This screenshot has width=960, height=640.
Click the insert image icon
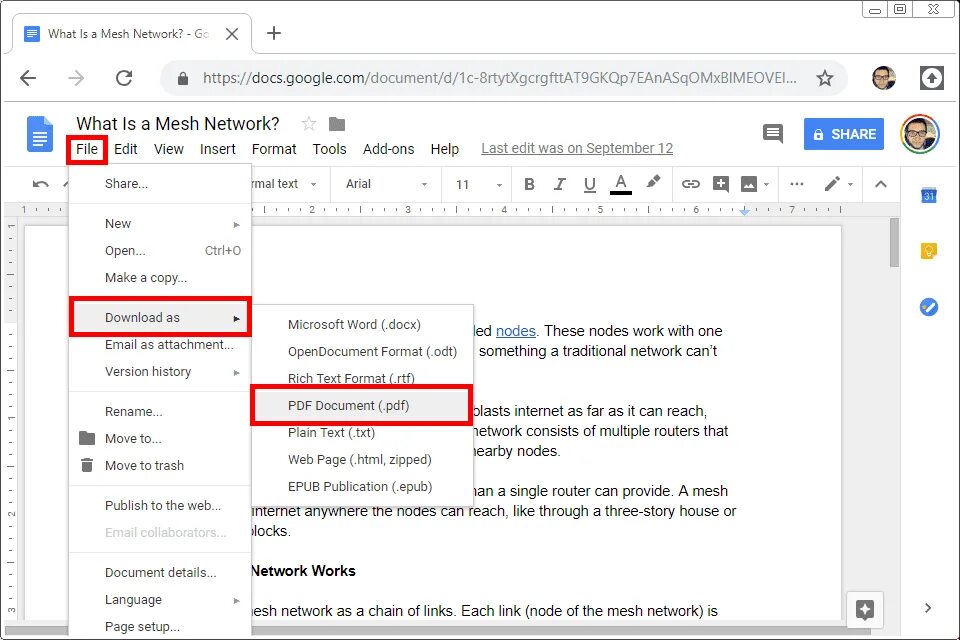[x=749, y=184]
